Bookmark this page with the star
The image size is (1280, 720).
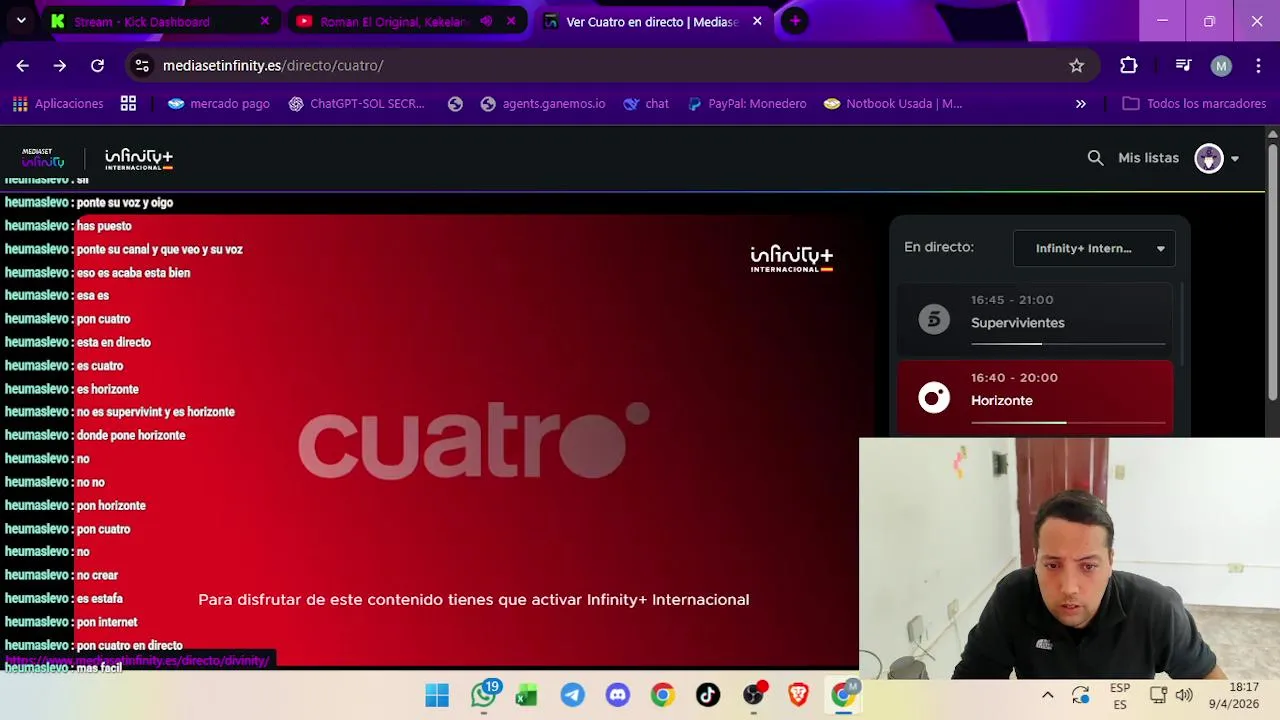1076,65
